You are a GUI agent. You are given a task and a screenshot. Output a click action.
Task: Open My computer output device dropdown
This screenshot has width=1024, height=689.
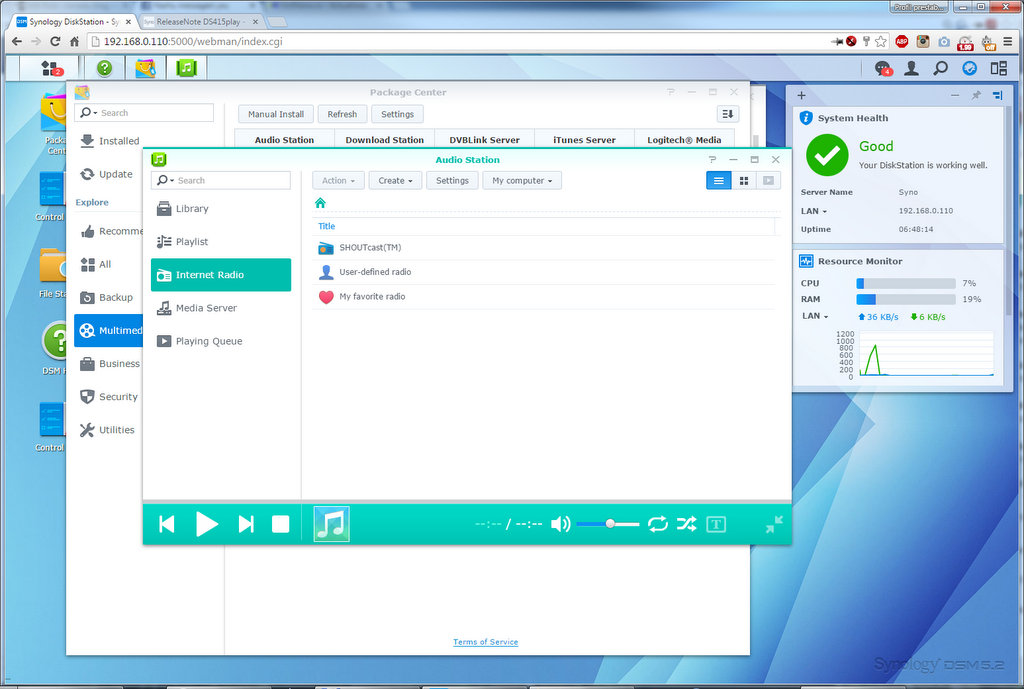(x=522, y=181)
